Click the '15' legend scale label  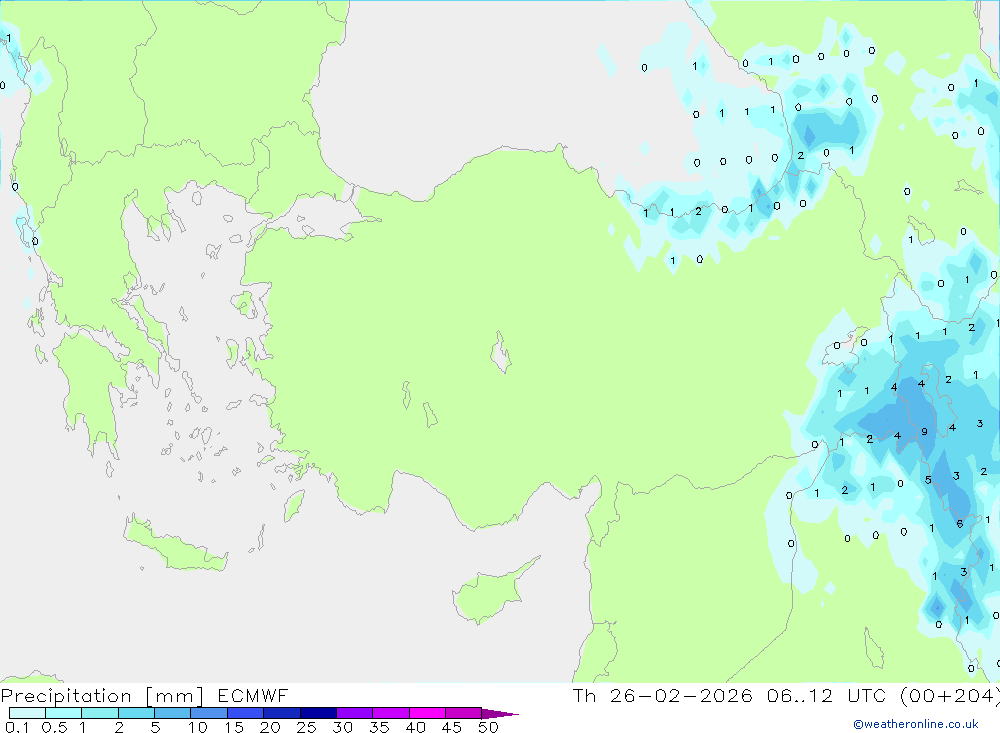tap(234, 727)
